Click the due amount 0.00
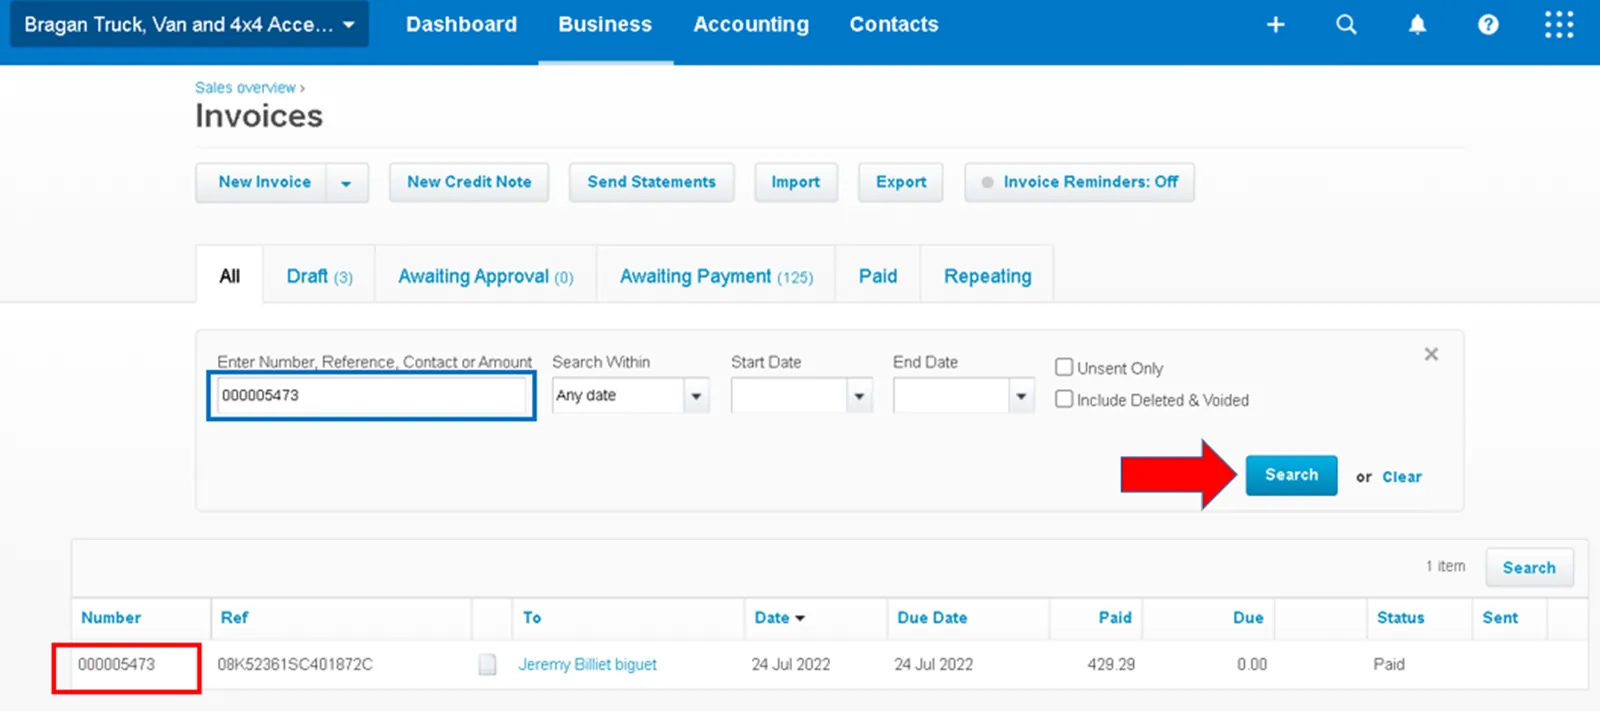The height and width of the screenshot is (711, 1600). click(1252, 664)
